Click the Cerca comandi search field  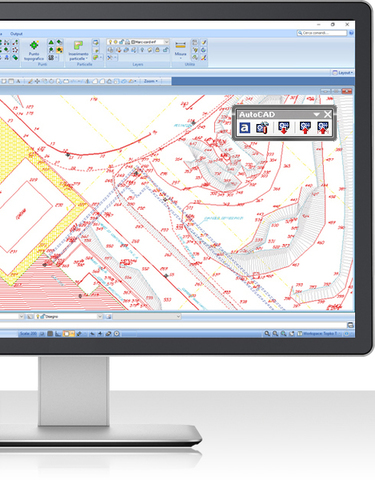(x=322, y=33)
